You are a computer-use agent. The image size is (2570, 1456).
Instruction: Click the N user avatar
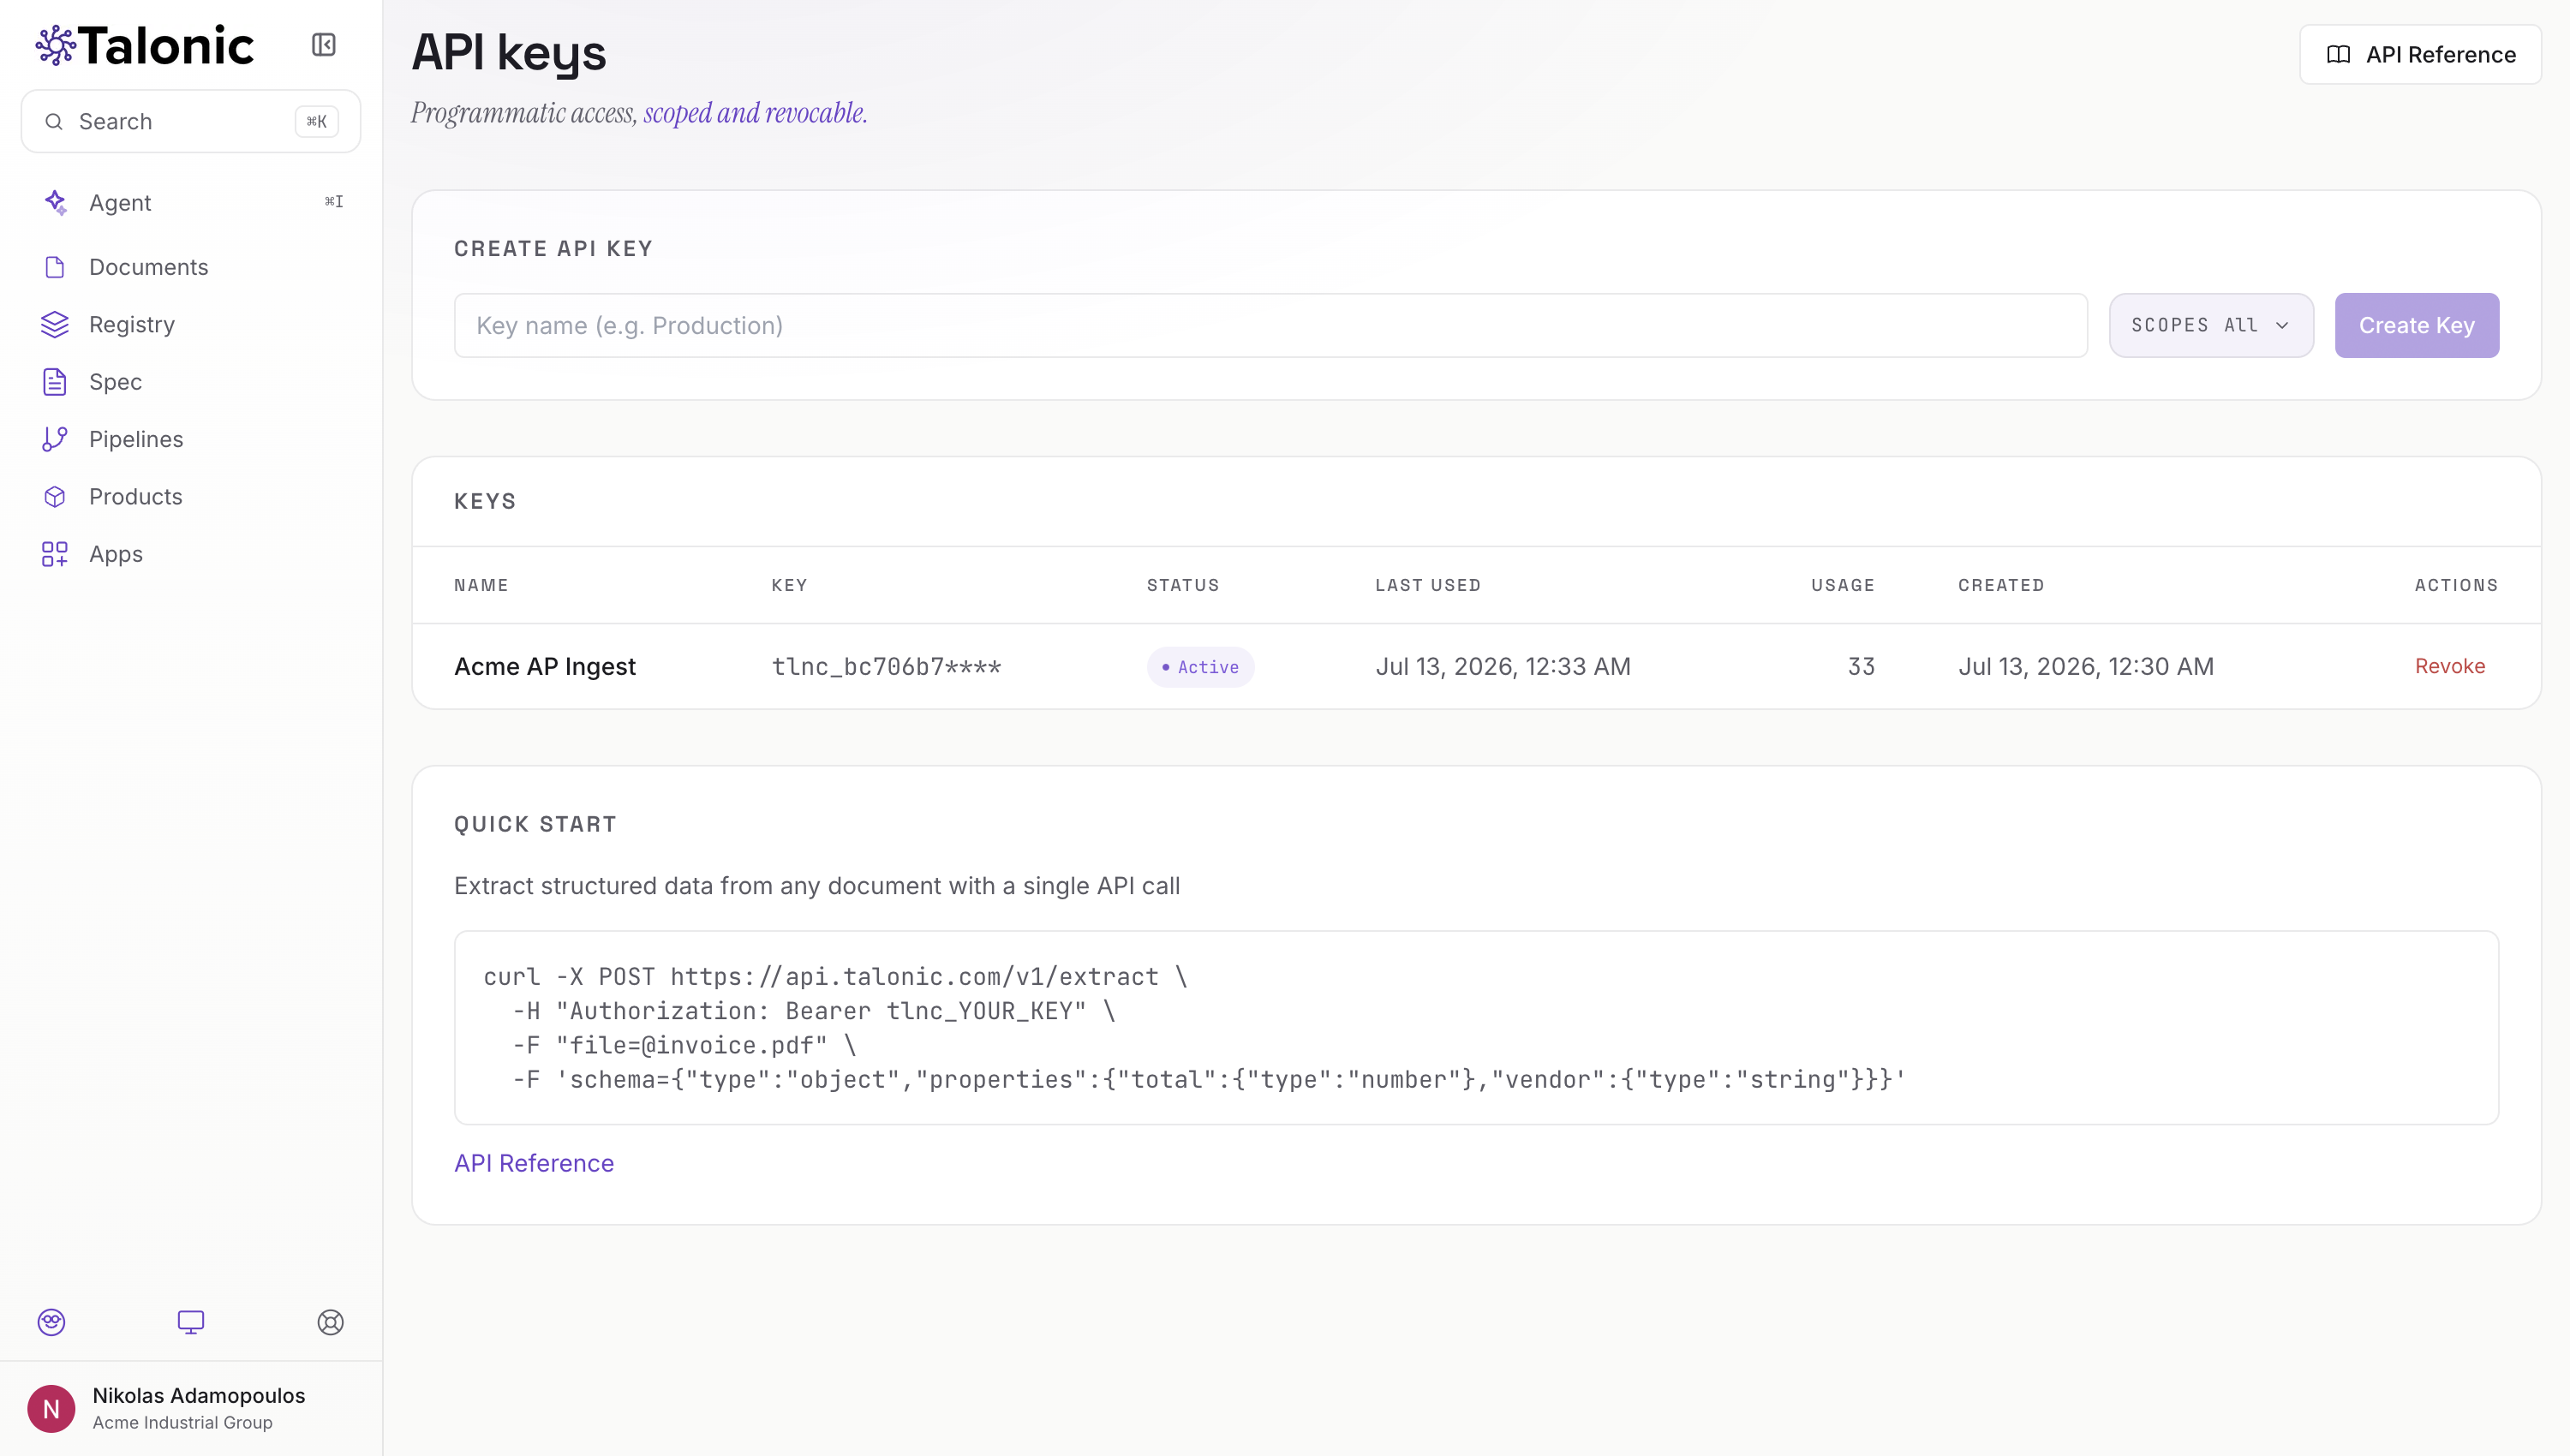(x=51, y=1408)
